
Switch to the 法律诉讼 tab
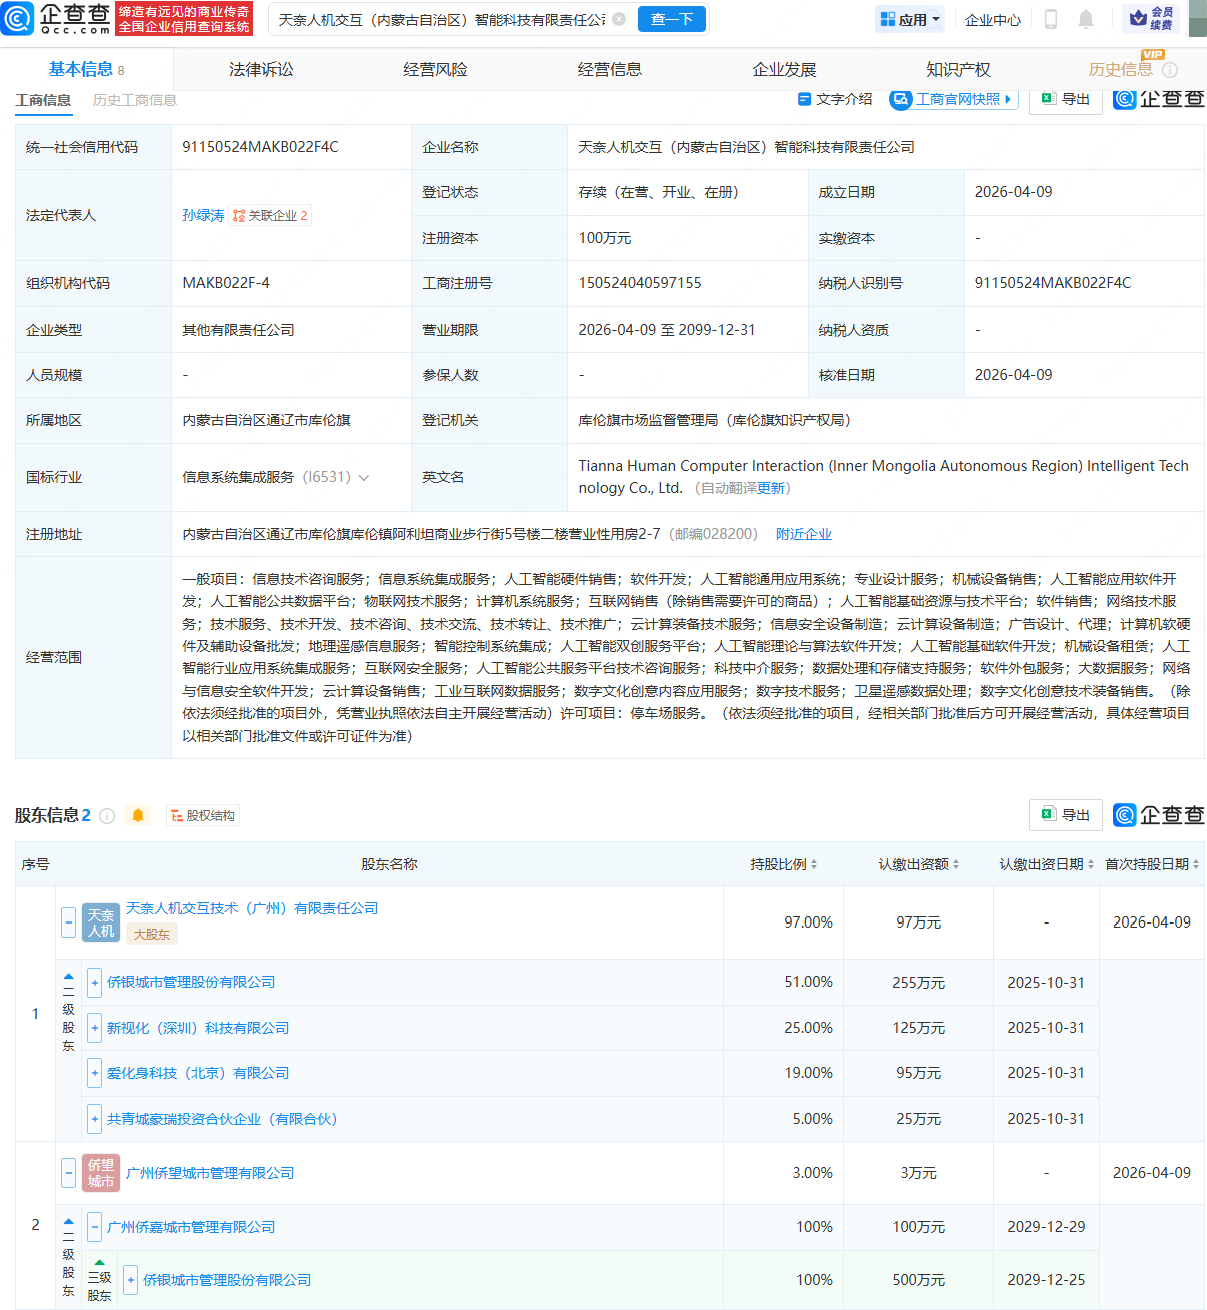261,69
